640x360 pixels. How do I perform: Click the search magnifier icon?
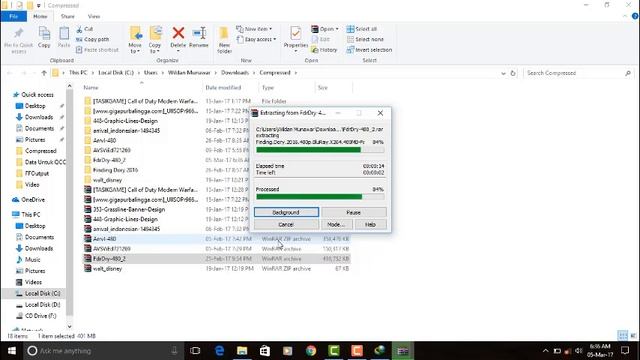pyautogui.click(x=628, y=73)
